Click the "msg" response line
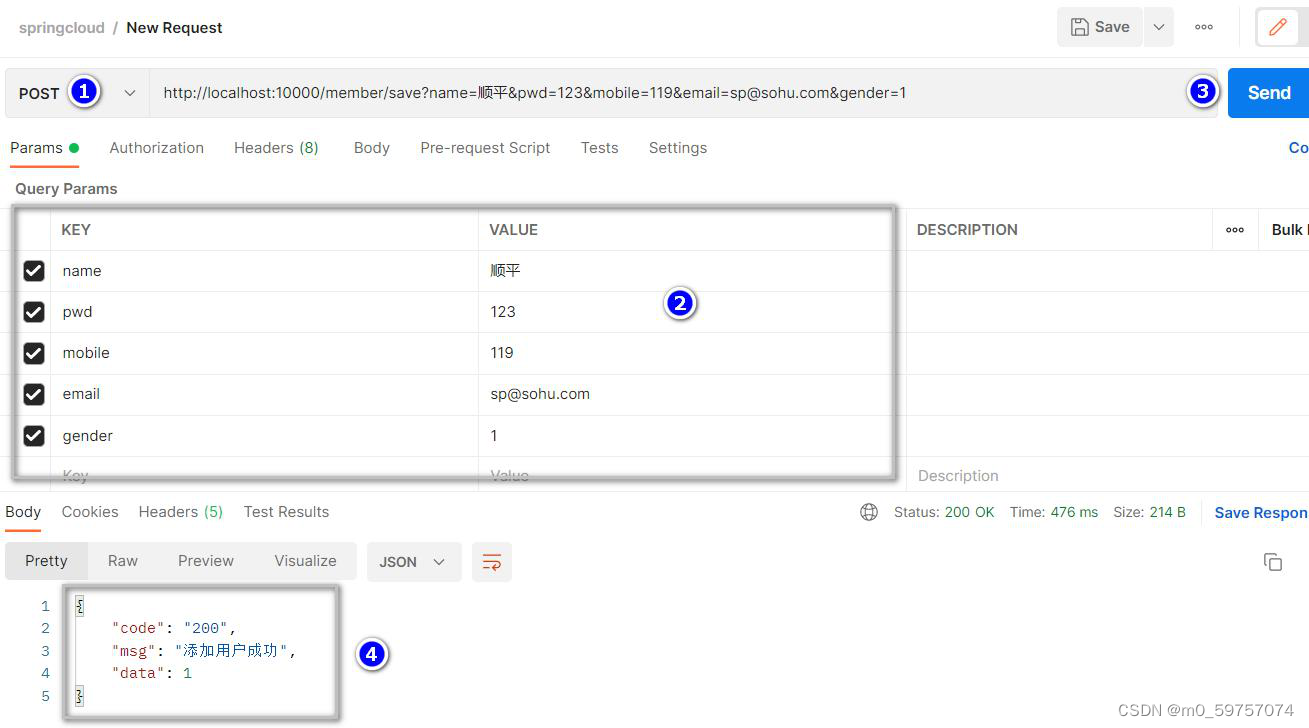Image resolution: width=1309 pixels, height=728 pixels. click(x=205, y=651)
